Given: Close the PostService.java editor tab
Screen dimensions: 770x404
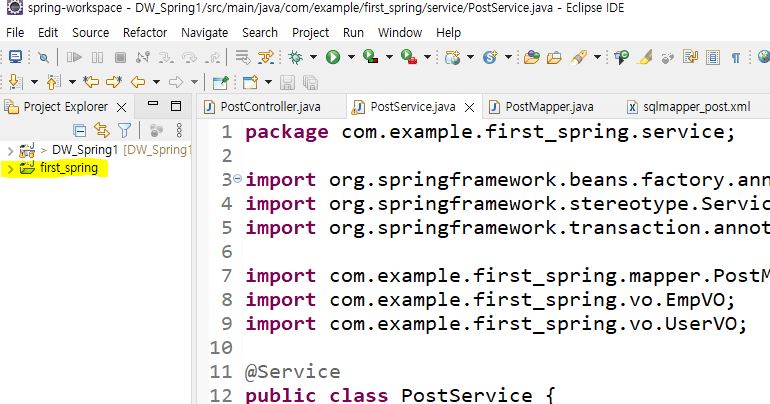Looking at the screenshot, I should (469, 107).
